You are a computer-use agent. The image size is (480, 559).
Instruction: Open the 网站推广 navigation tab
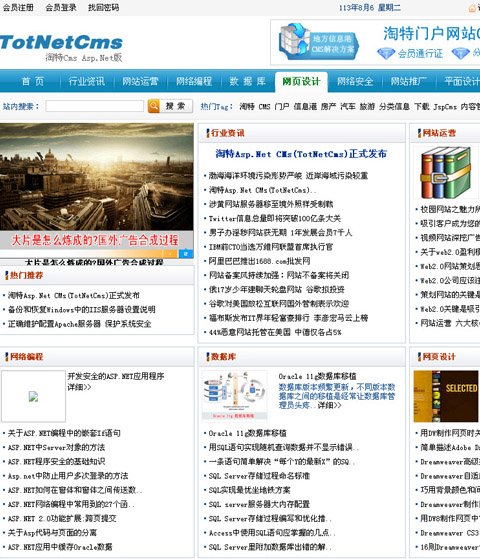pyautogui.click(x=409, y=81)
